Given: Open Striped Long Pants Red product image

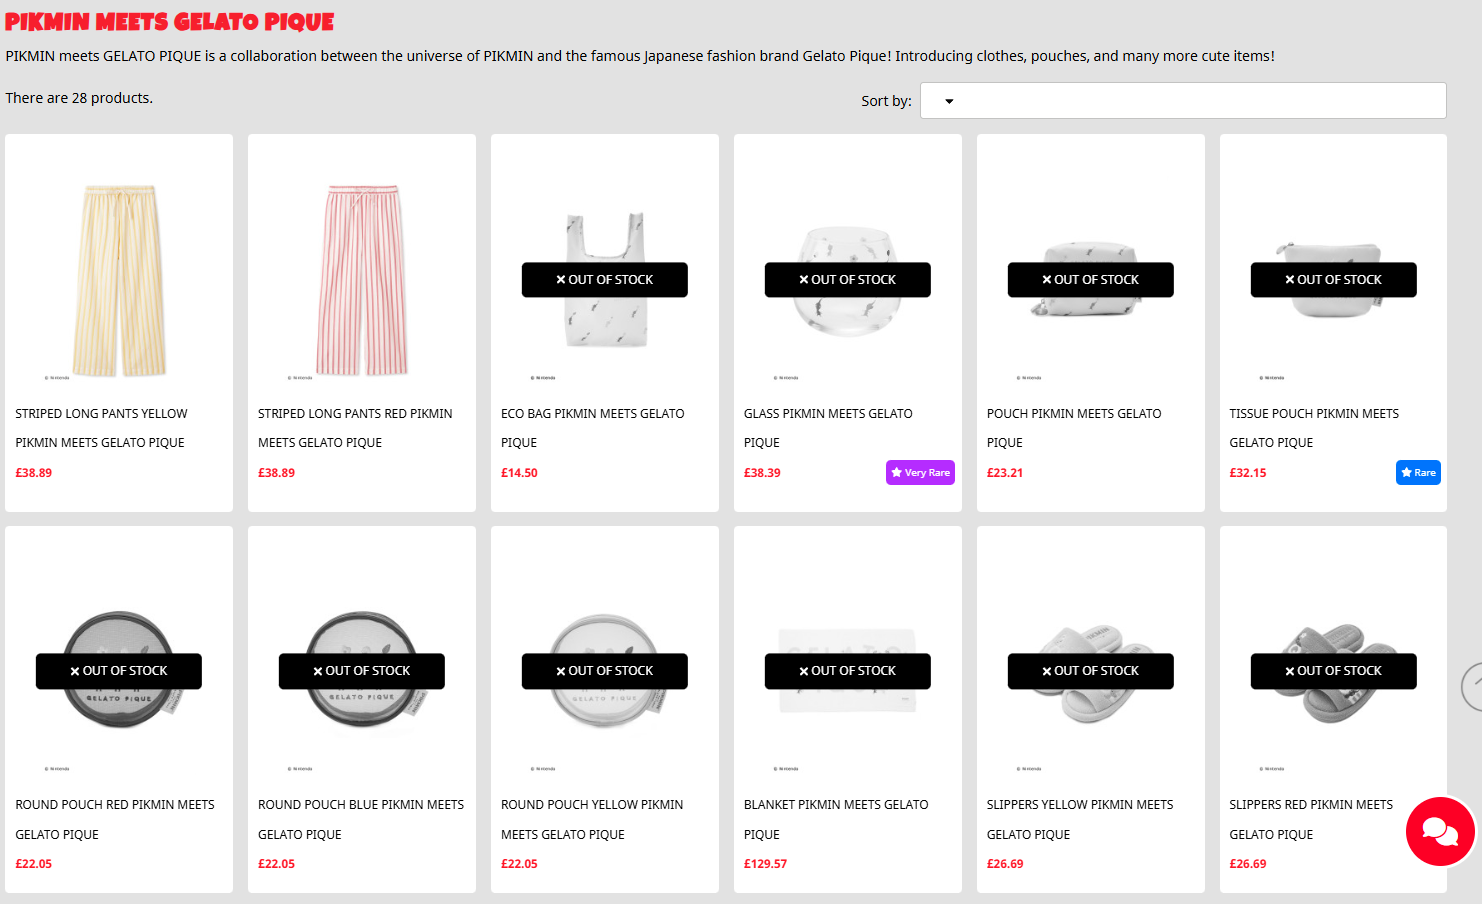Looking at the screenshot, I should coord(362,281).
